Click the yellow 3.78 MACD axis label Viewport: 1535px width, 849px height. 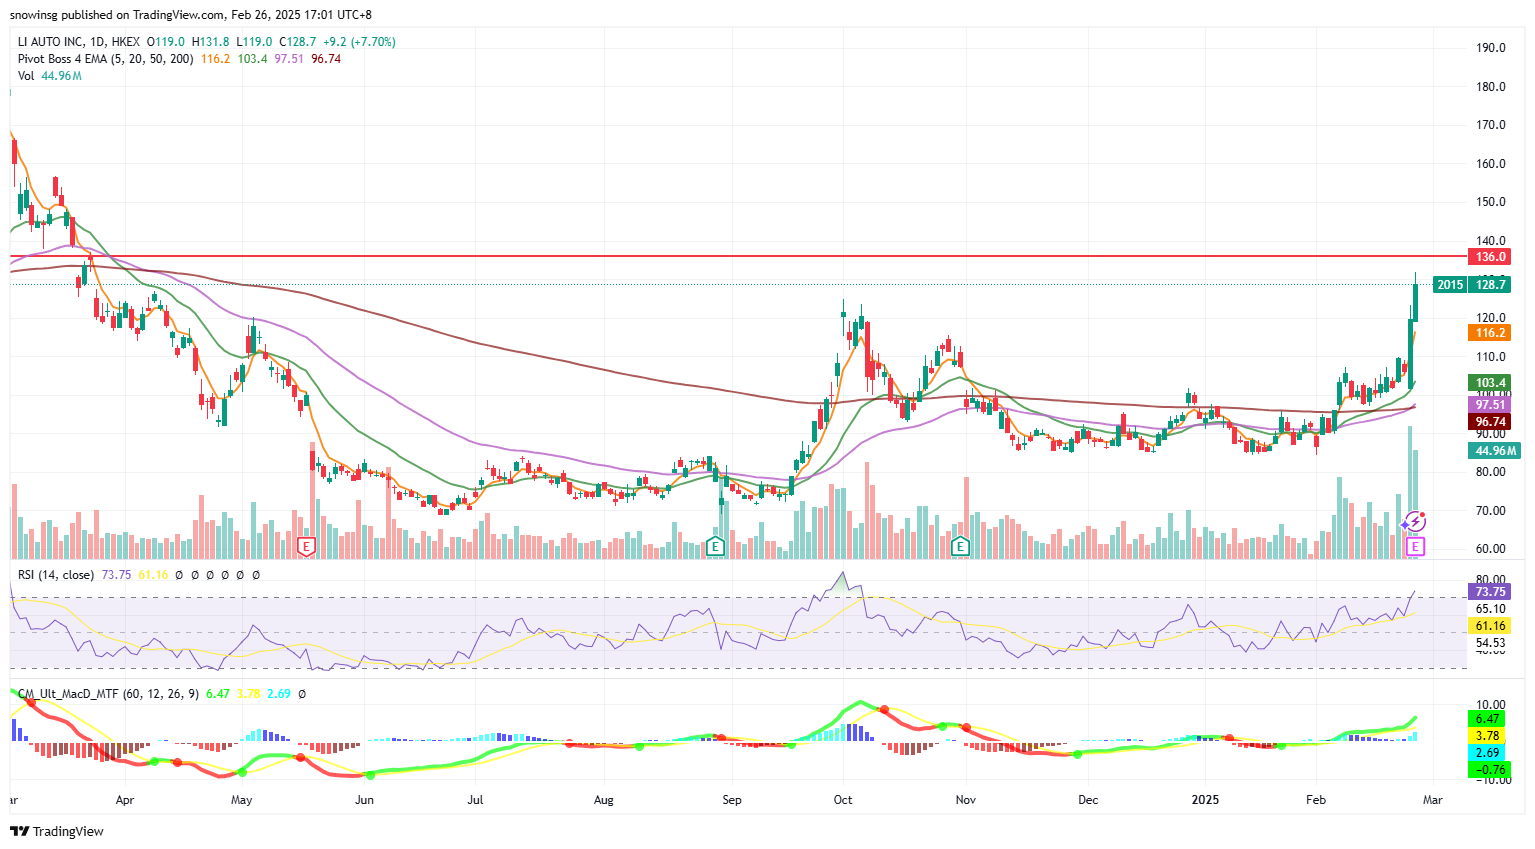click(x=1488, y=736)
